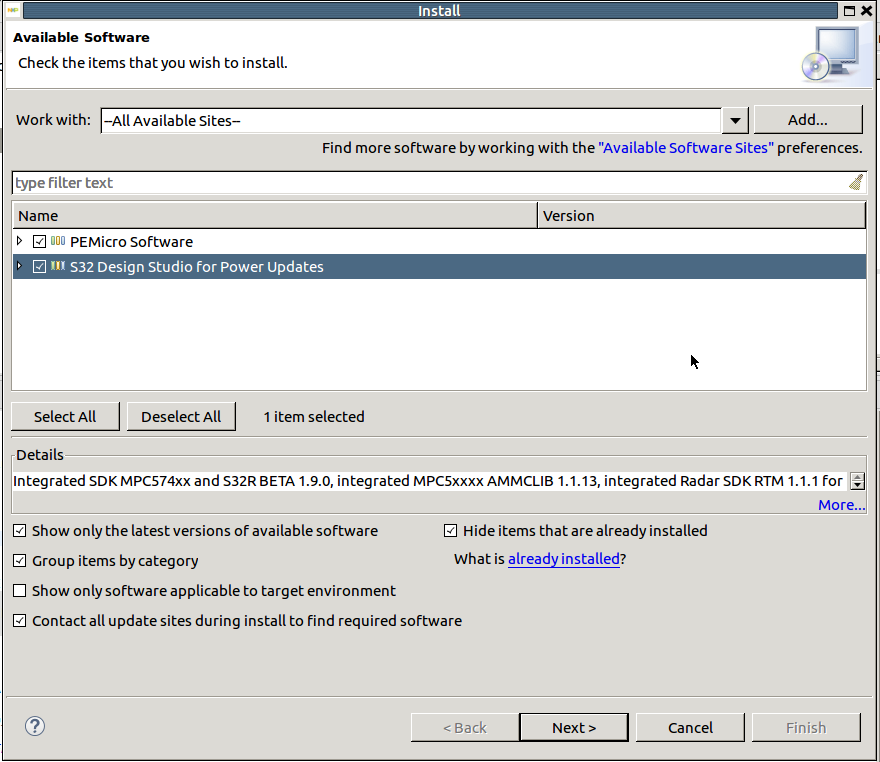Open the help question mark icon
Viewport: 880px width, 762px height.
pos(35,726)
